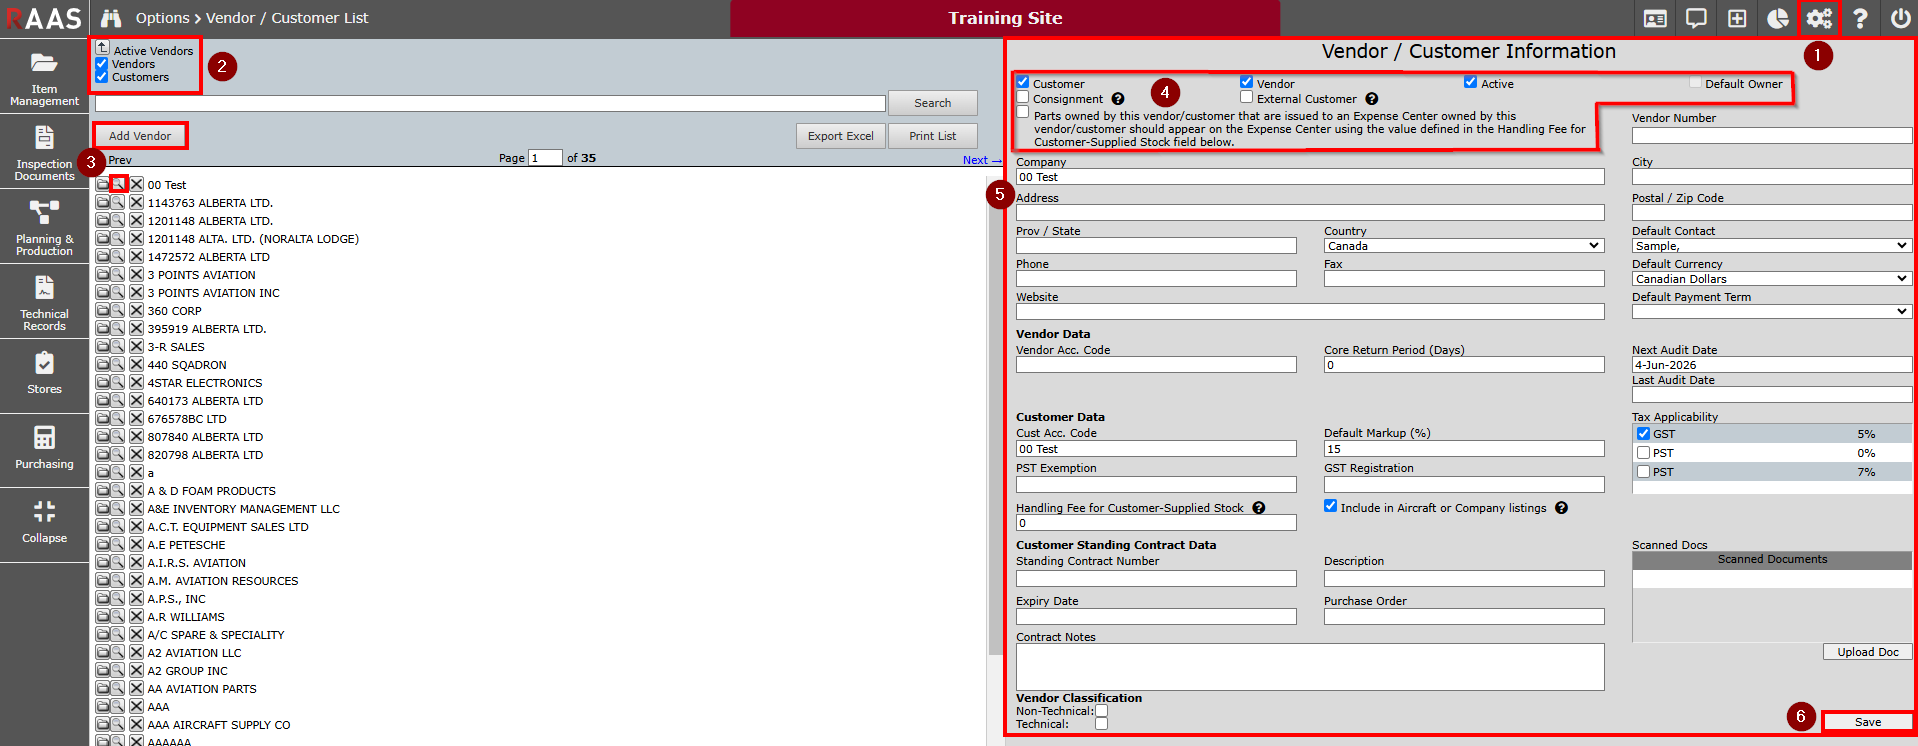Uncheck the Customers filter checkbox

click(102, 77)
